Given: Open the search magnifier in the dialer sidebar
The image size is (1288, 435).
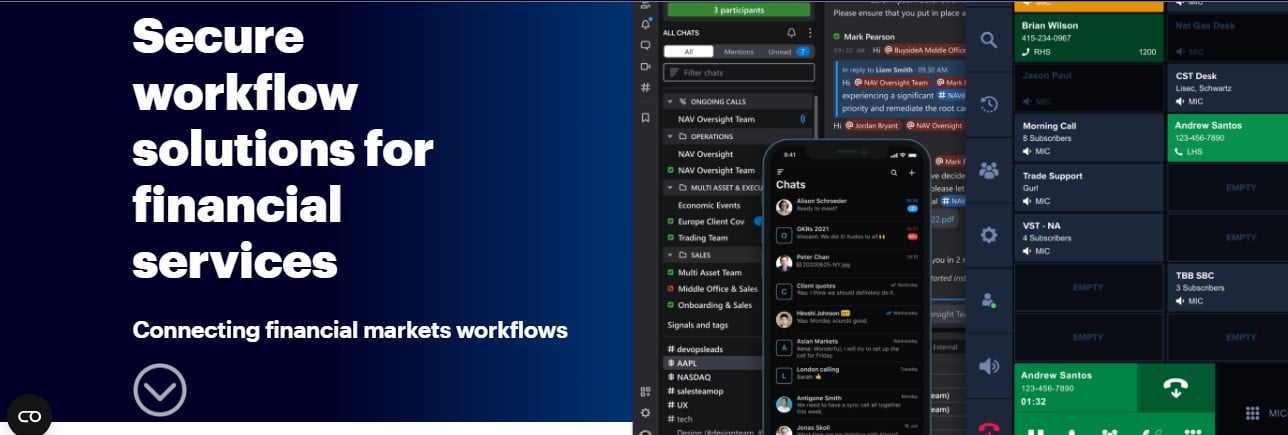Looking at the screenshot, I should point(989,40).
